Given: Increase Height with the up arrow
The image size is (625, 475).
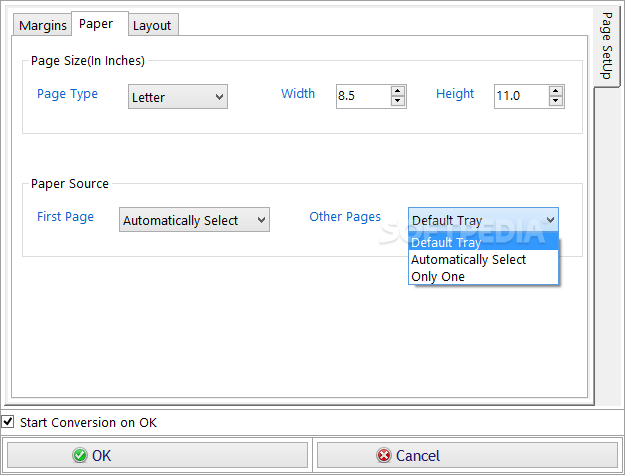Looking at the screenshot, I should click(556, 91).
